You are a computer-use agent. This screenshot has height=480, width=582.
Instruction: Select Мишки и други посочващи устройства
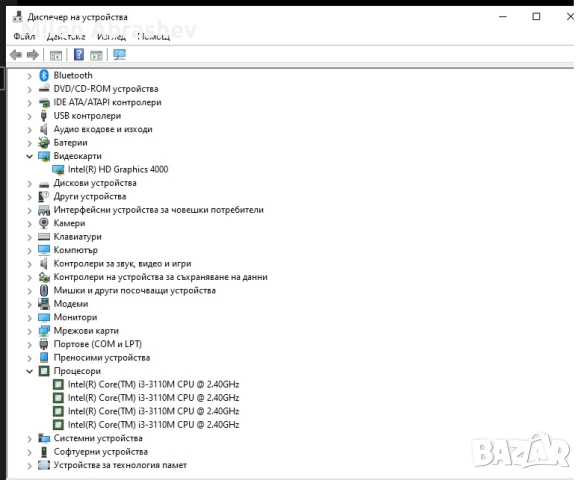(134, 290)
